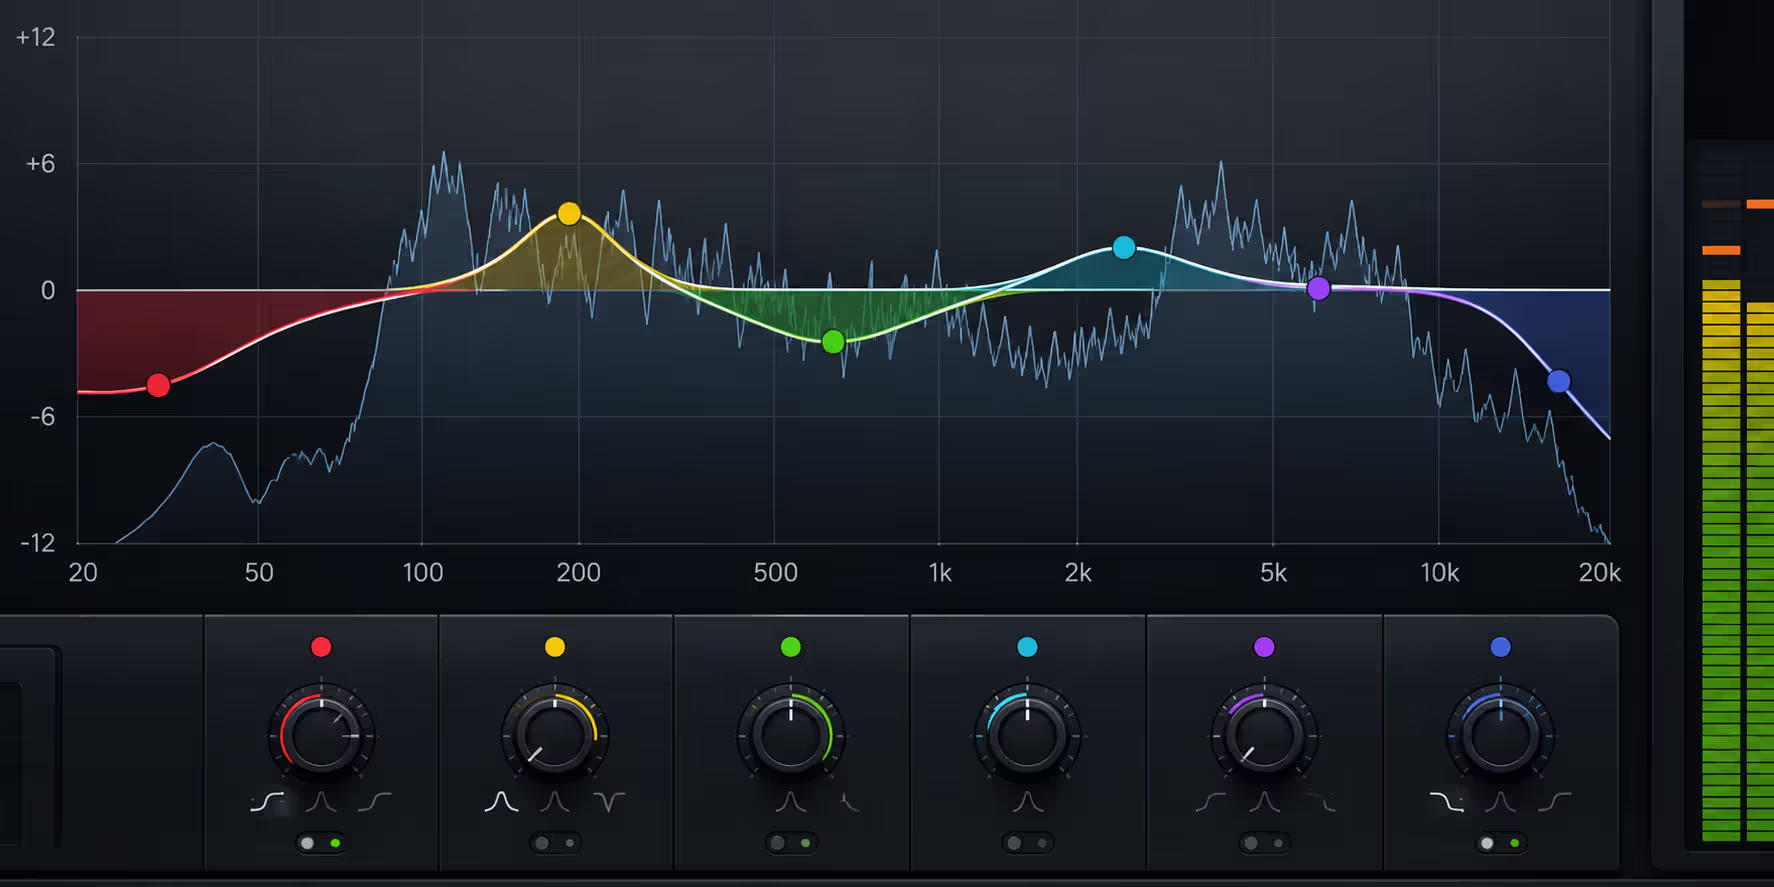Select the blue EQ node near 20k
This screenshot has height=887, width=1774.
[1559, 381]
